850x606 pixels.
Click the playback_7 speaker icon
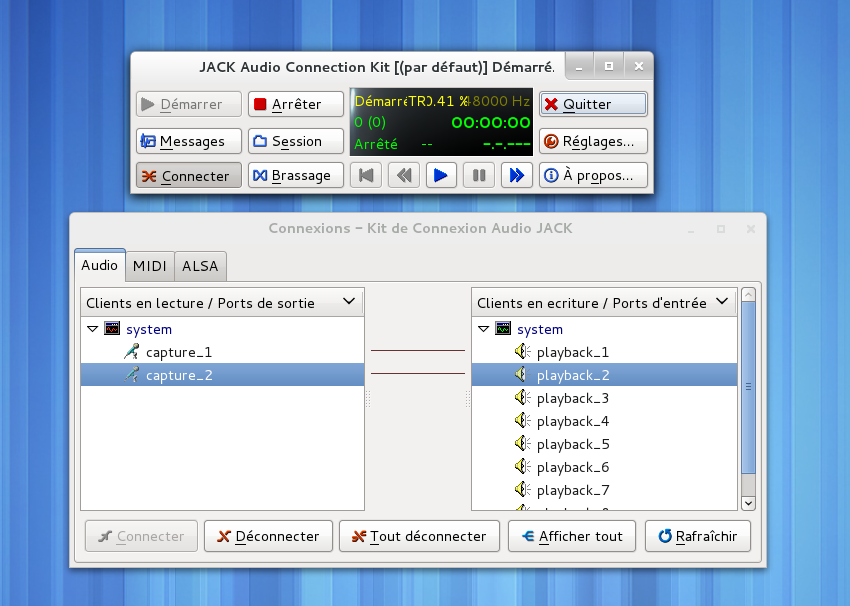tap(523, 490)
